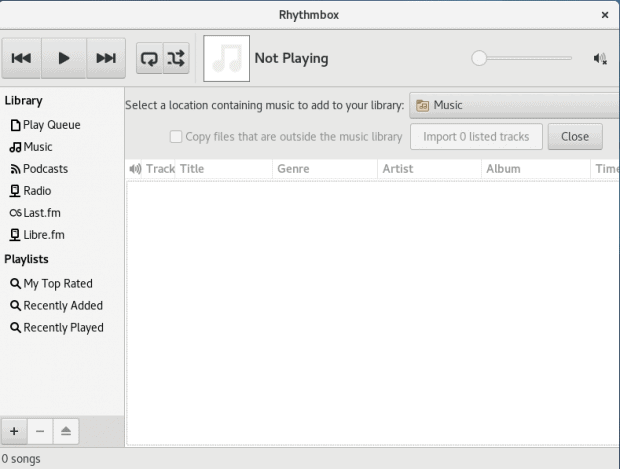620x469 pixels.
Task: Sort by Title column header
Action: tap(223, 169)
